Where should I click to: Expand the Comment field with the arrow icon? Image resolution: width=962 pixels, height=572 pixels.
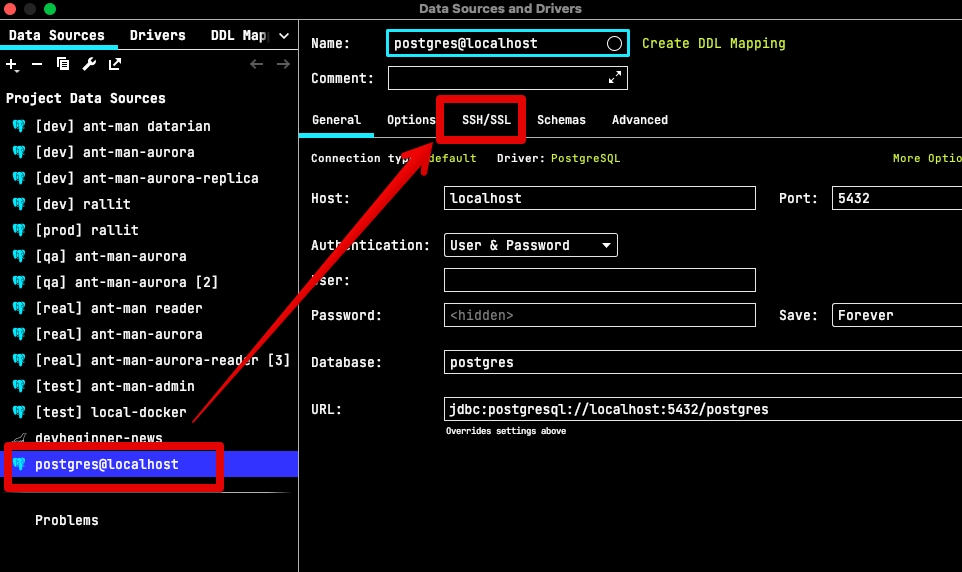[615, 77]
